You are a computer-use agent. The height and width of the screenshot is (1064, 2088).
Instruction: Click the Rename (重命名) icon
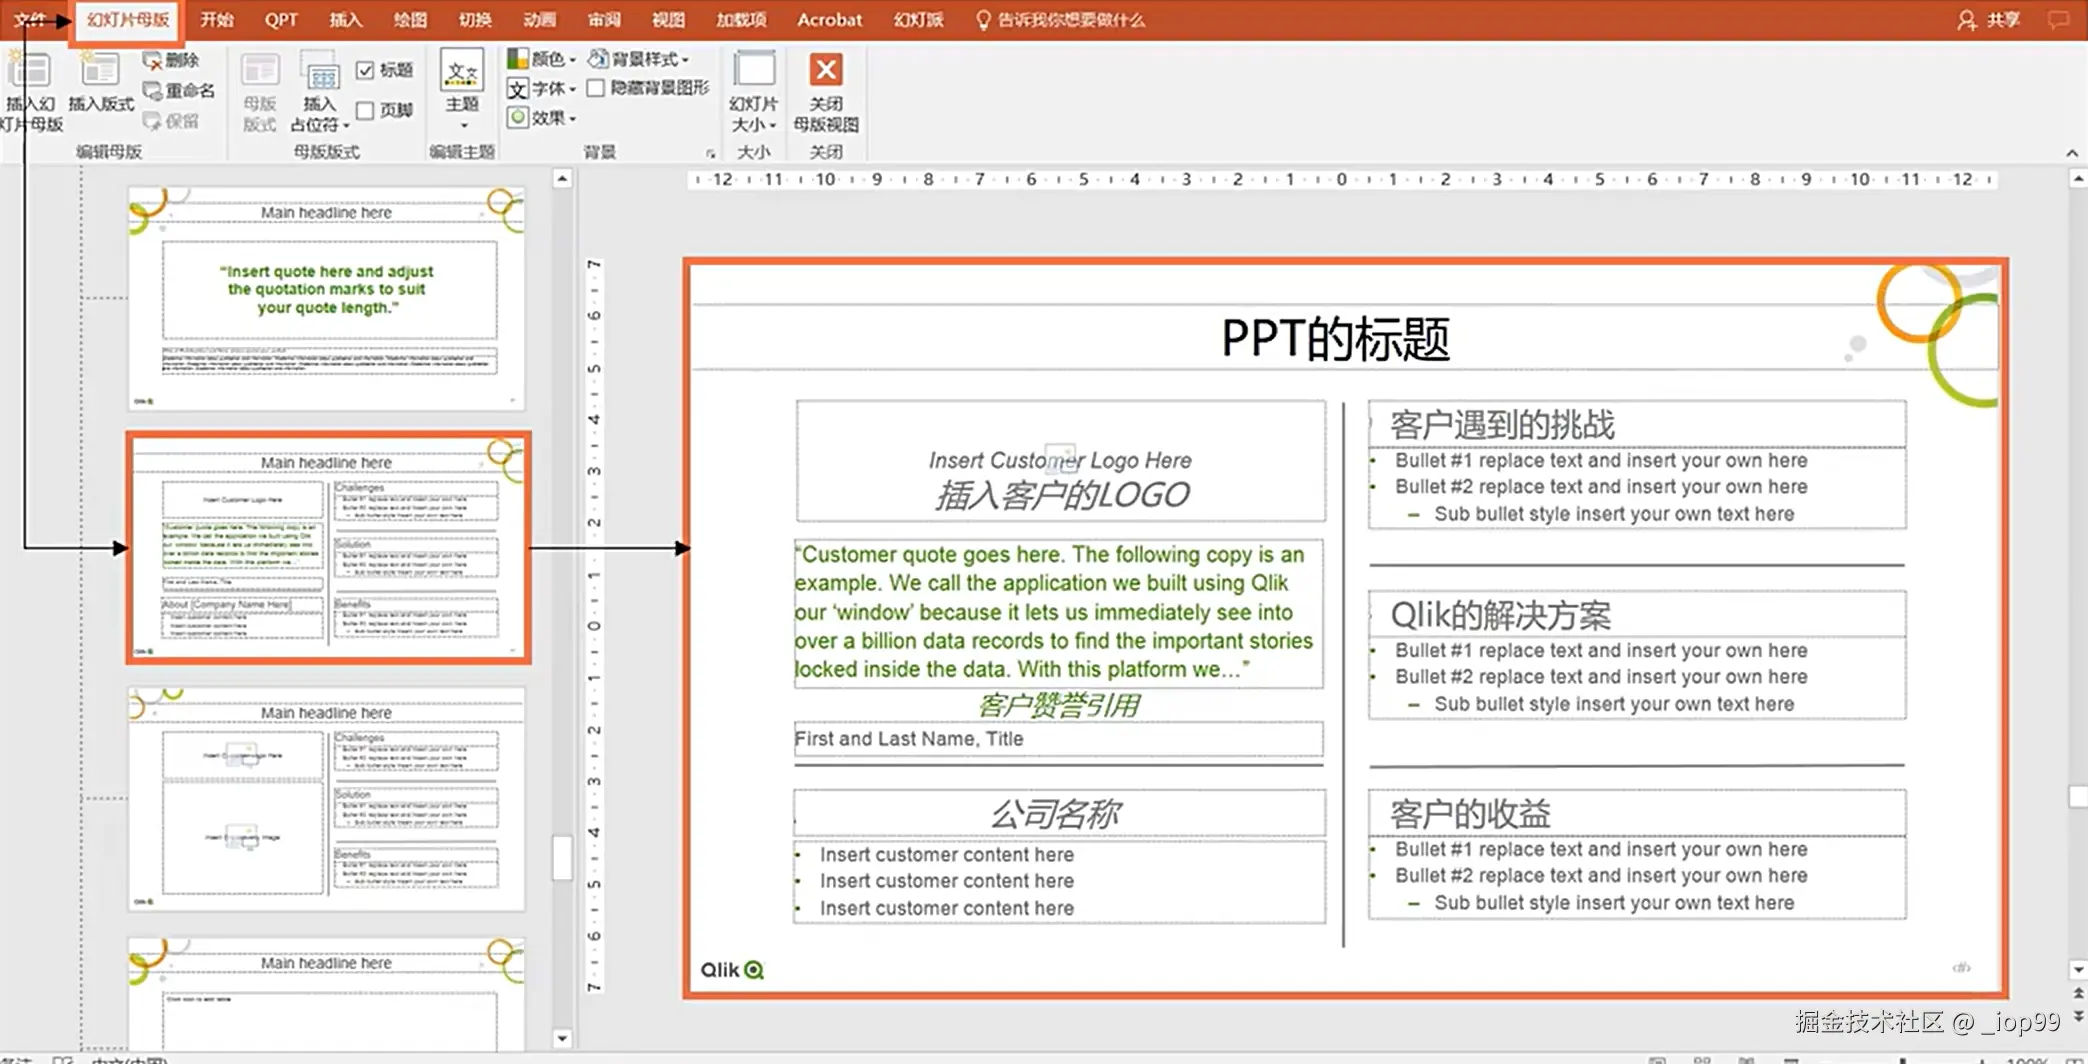153,91
